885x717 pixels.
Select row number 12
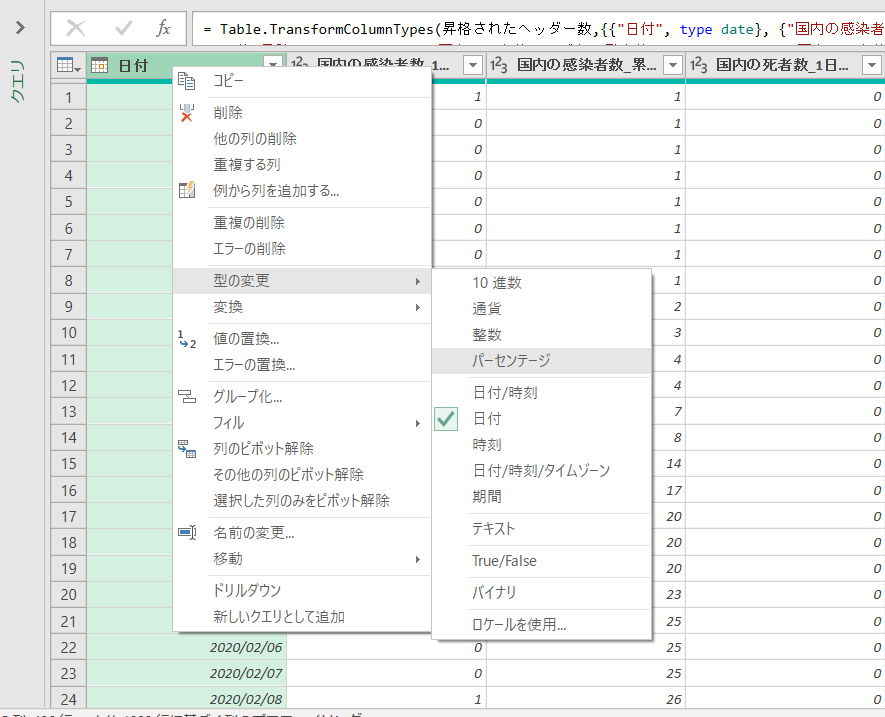click(68, 386)
